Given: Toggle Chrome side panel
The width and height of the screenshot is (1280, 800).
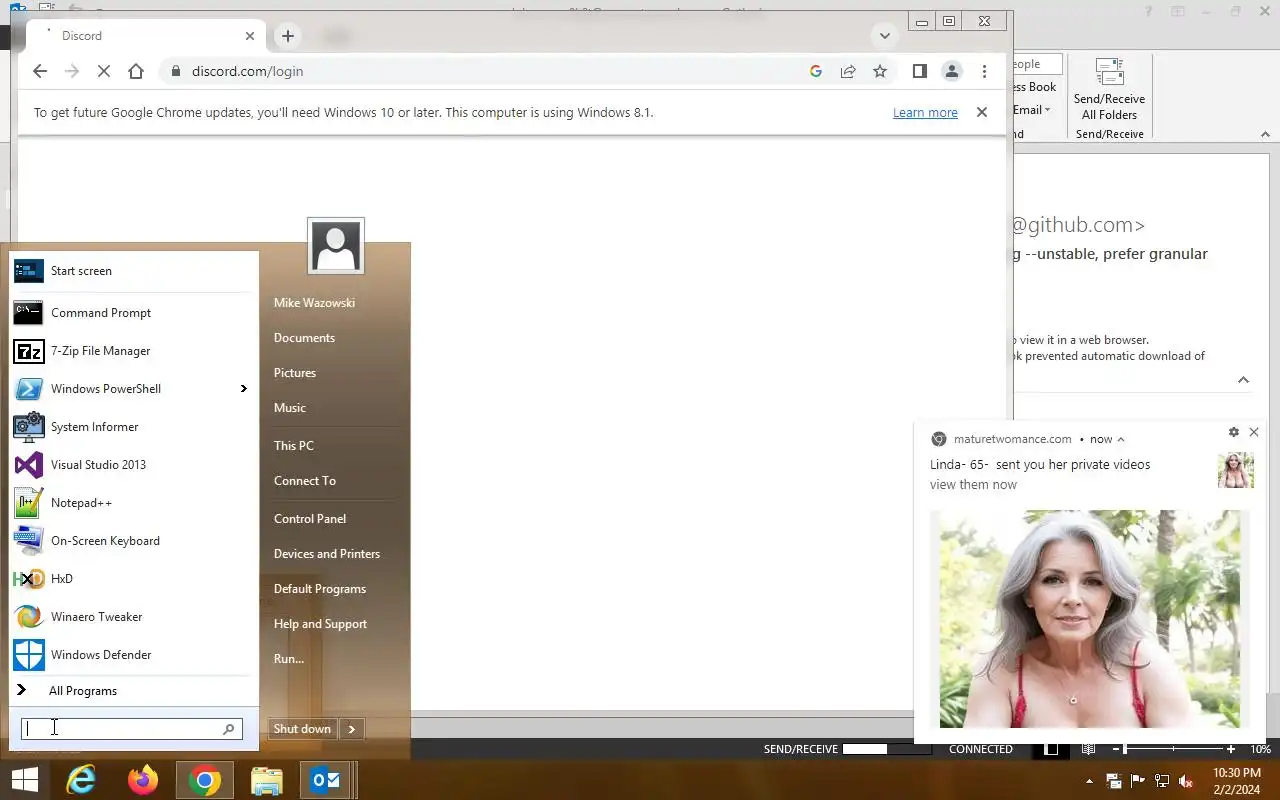Looking at the screenshot, I should click(920, 71).
